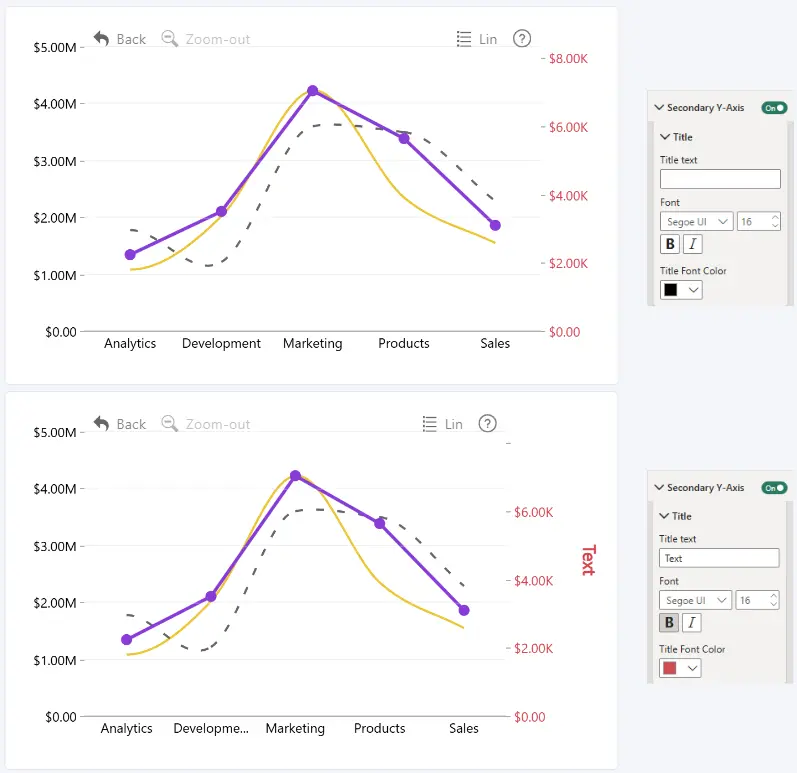Click the Zoom-out label in the bottom chart

tap(218, 424)
